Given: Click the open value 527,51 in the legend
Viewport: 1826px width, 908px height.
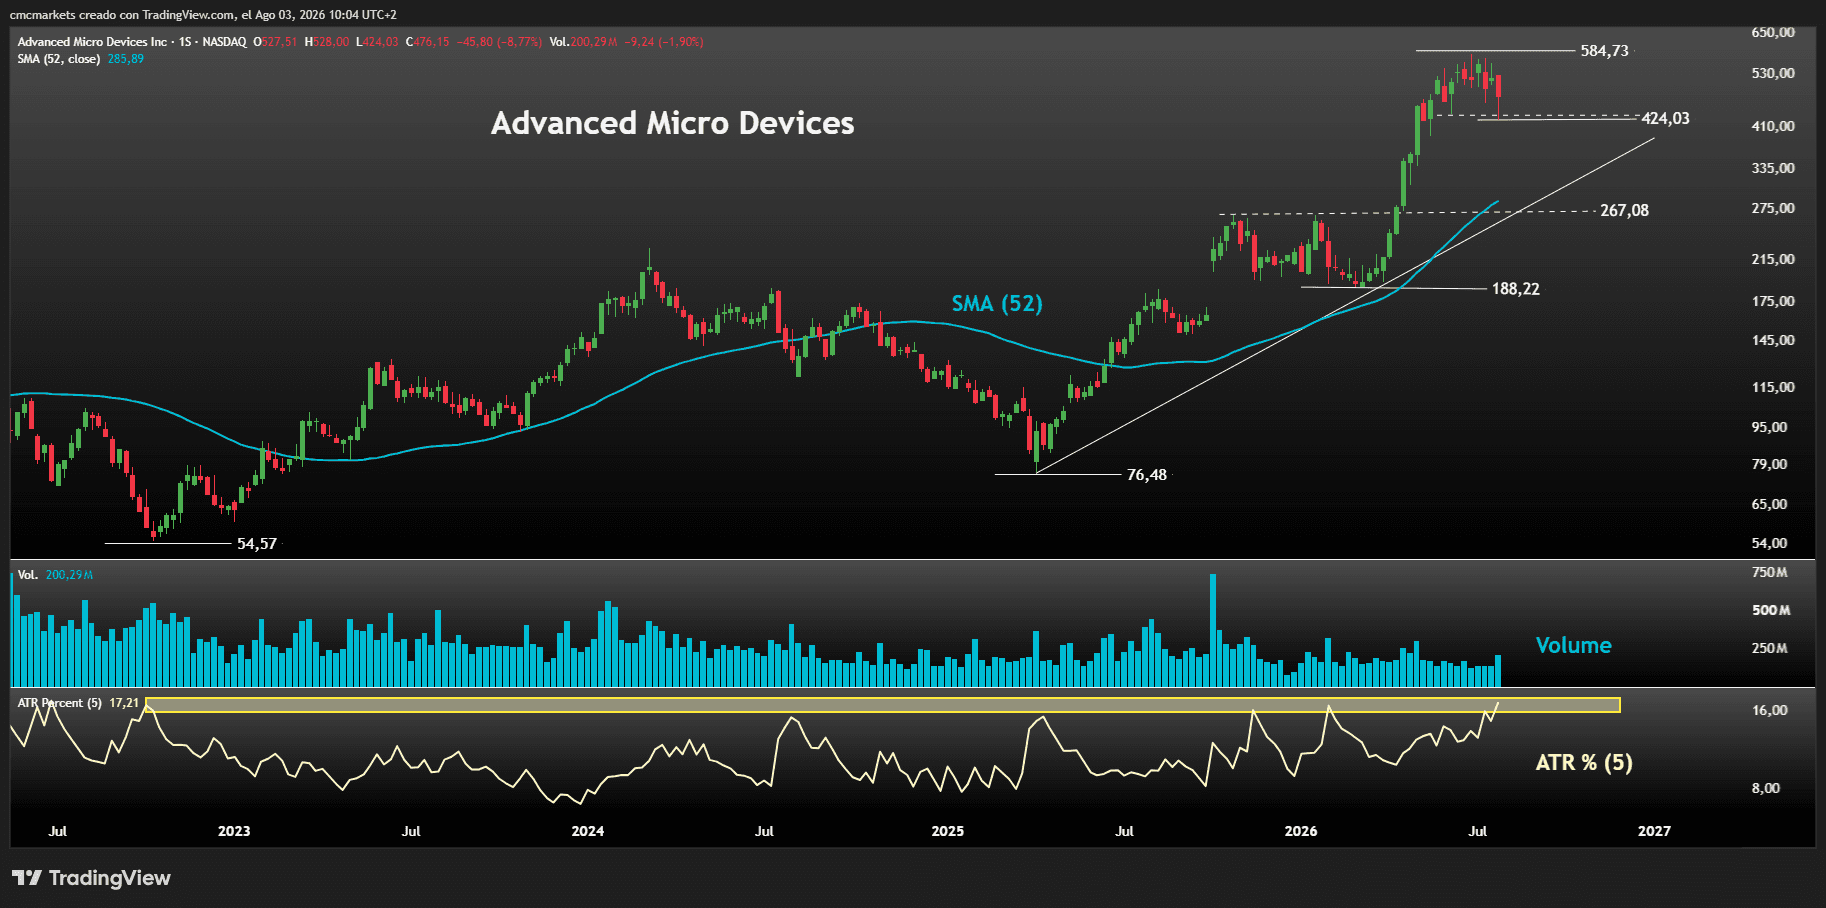Looking at the screenshot, I should click(x=279, y=42).
